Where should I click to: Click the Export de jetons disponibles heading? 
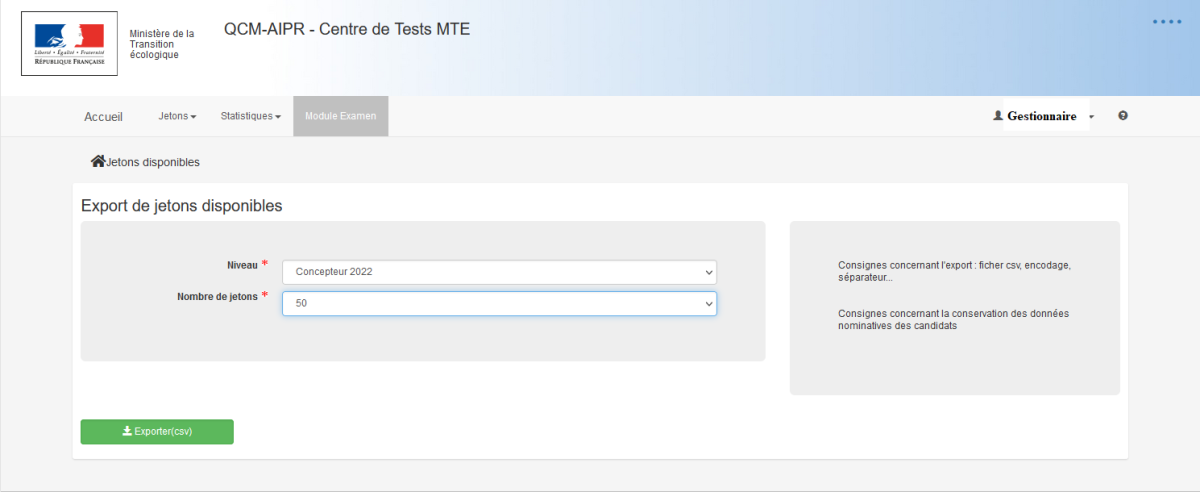tap(181, 206)
